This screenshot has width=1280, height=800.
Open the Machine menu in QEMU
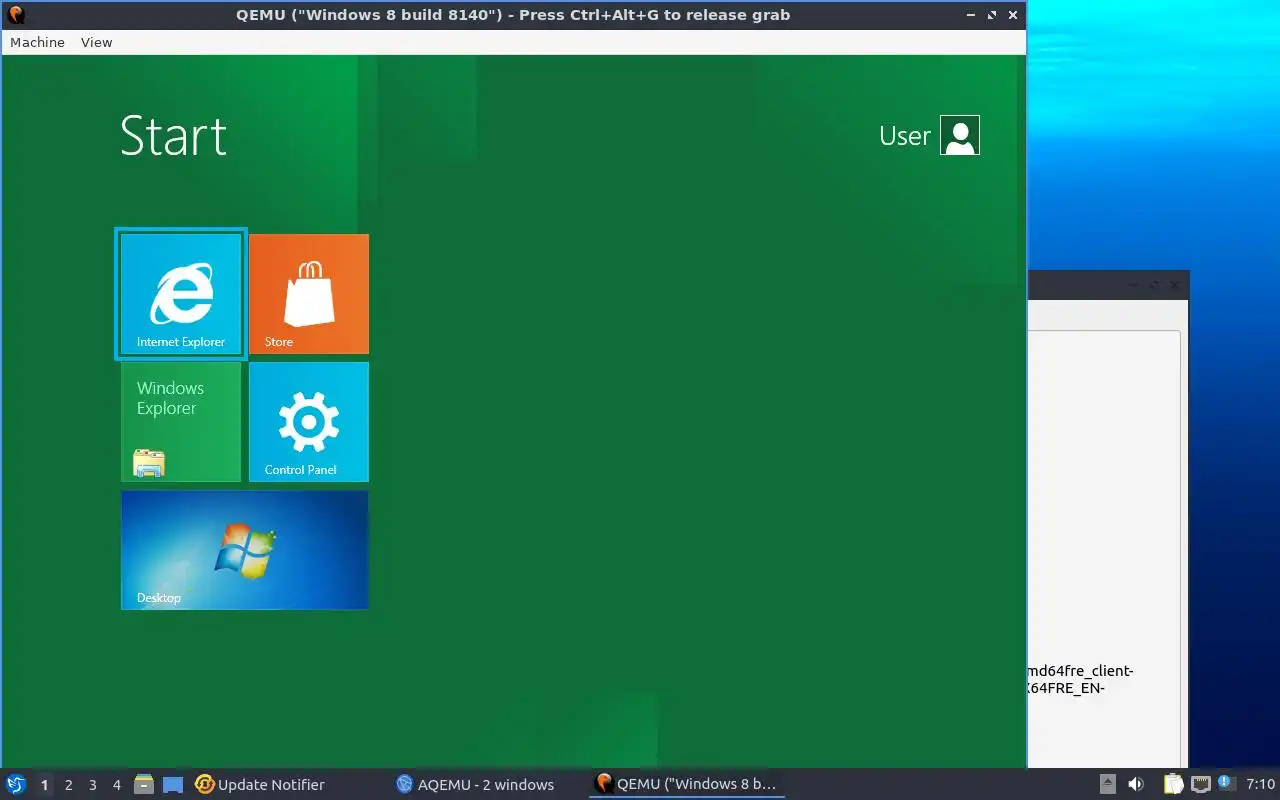pos(37,42)
